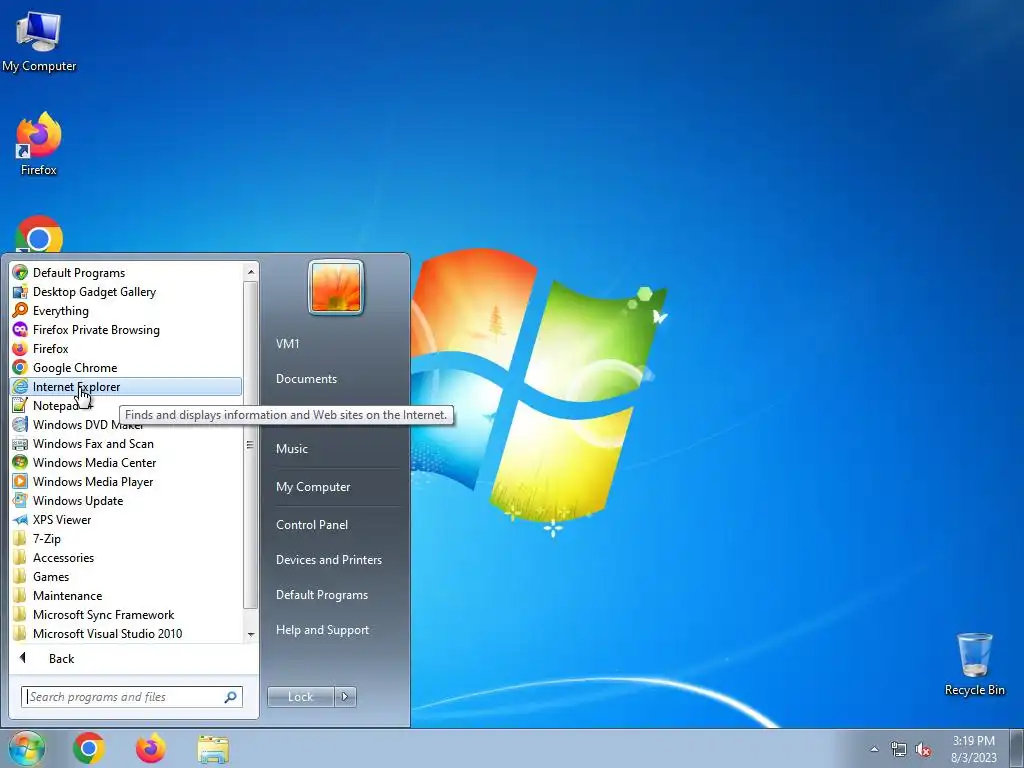Click the programs list scroll-down arrow

pos(251,634)
